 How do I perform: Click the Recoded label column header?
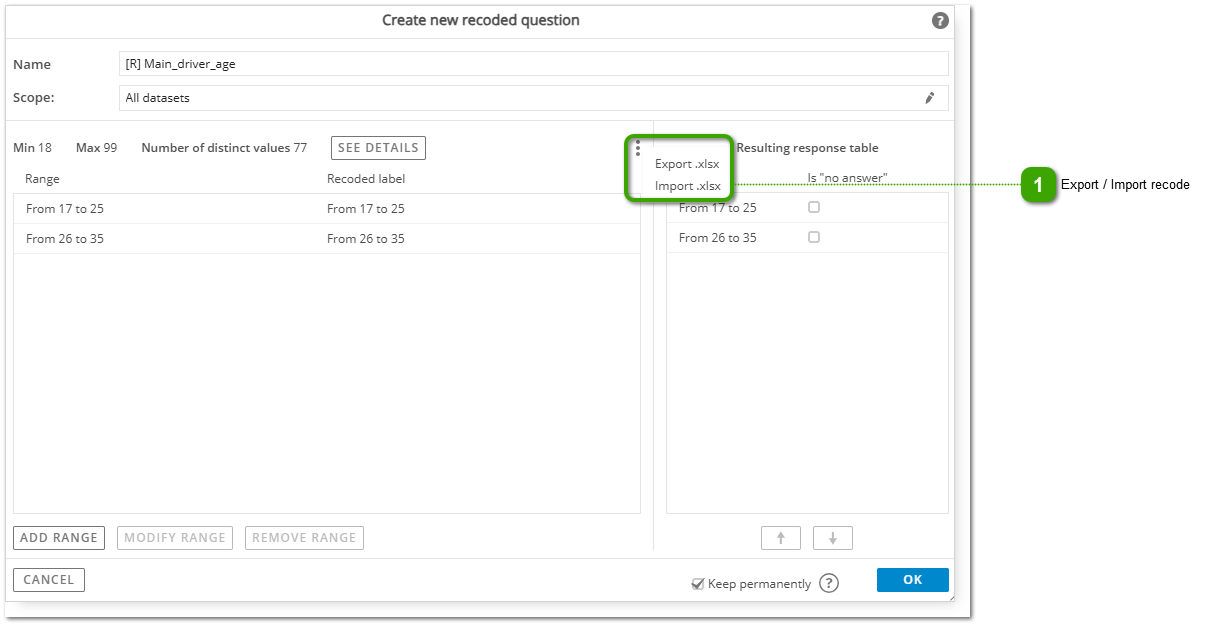click(366, 179)
